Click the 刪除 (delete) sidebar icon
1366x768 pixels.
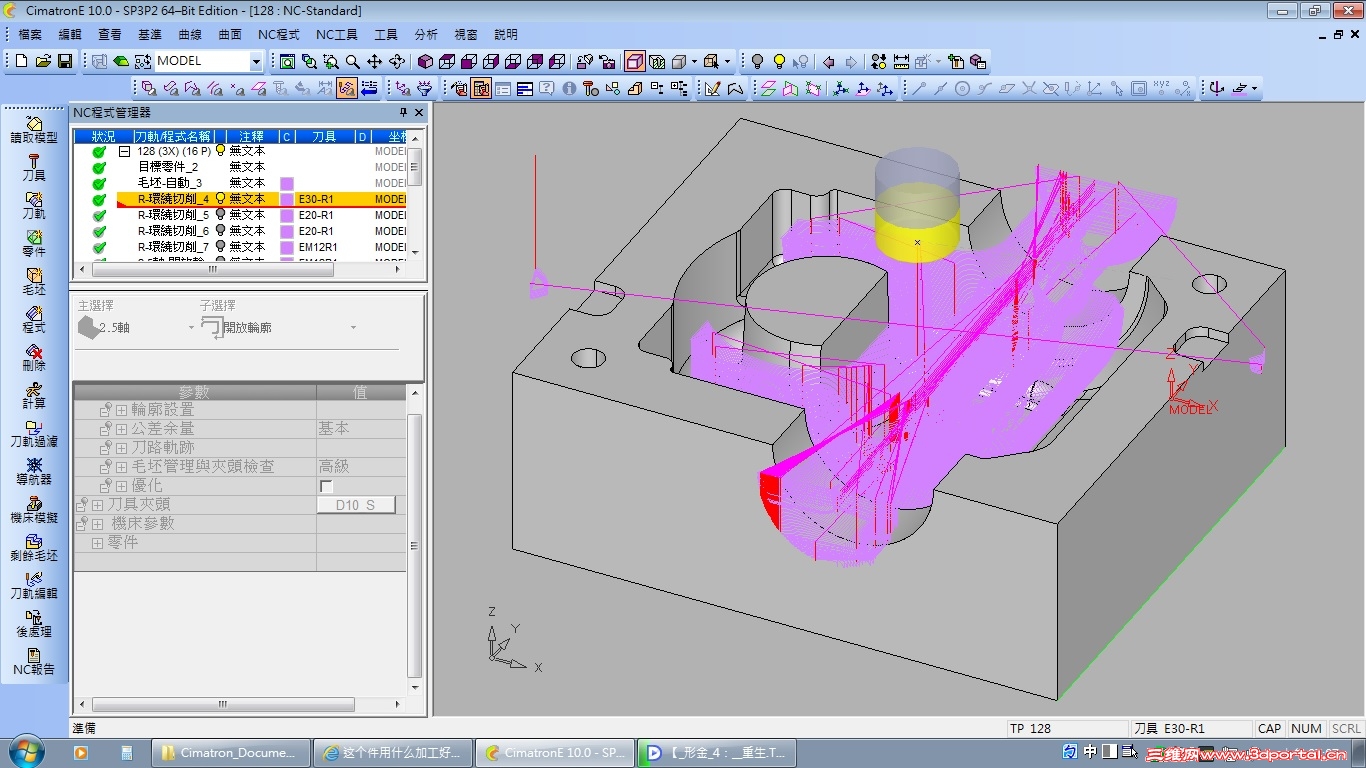(34, 357)
